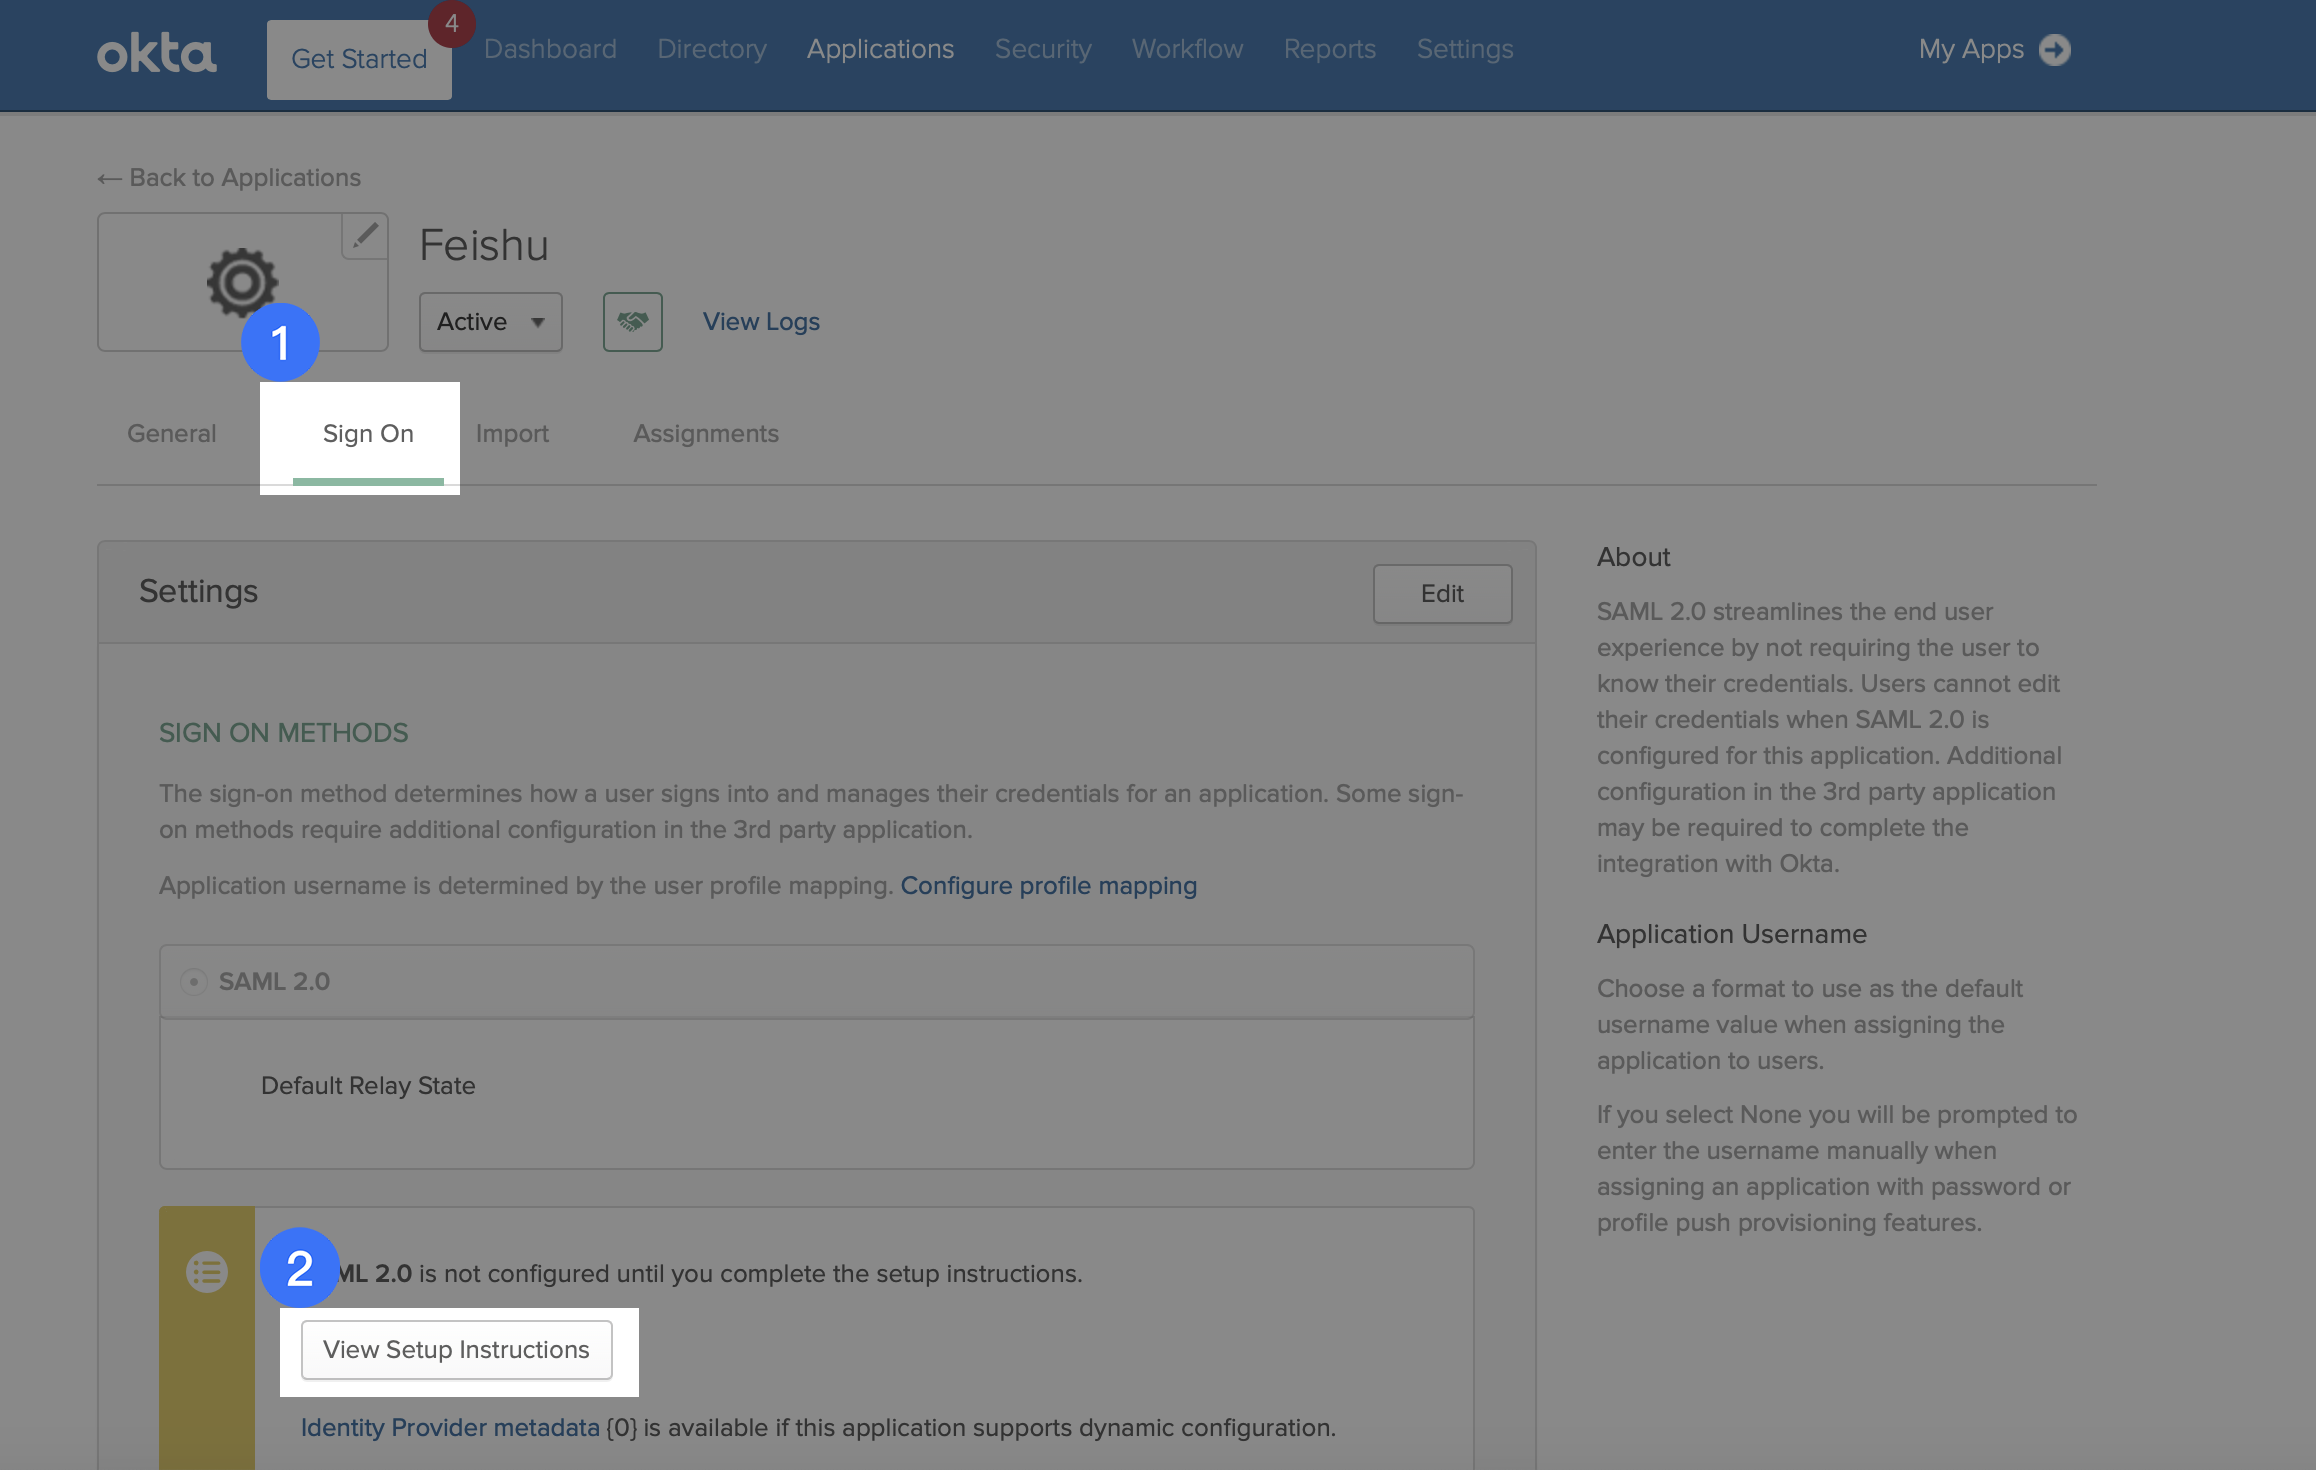
Task: Click the Okta logo
Action: (x=156, y=52)
